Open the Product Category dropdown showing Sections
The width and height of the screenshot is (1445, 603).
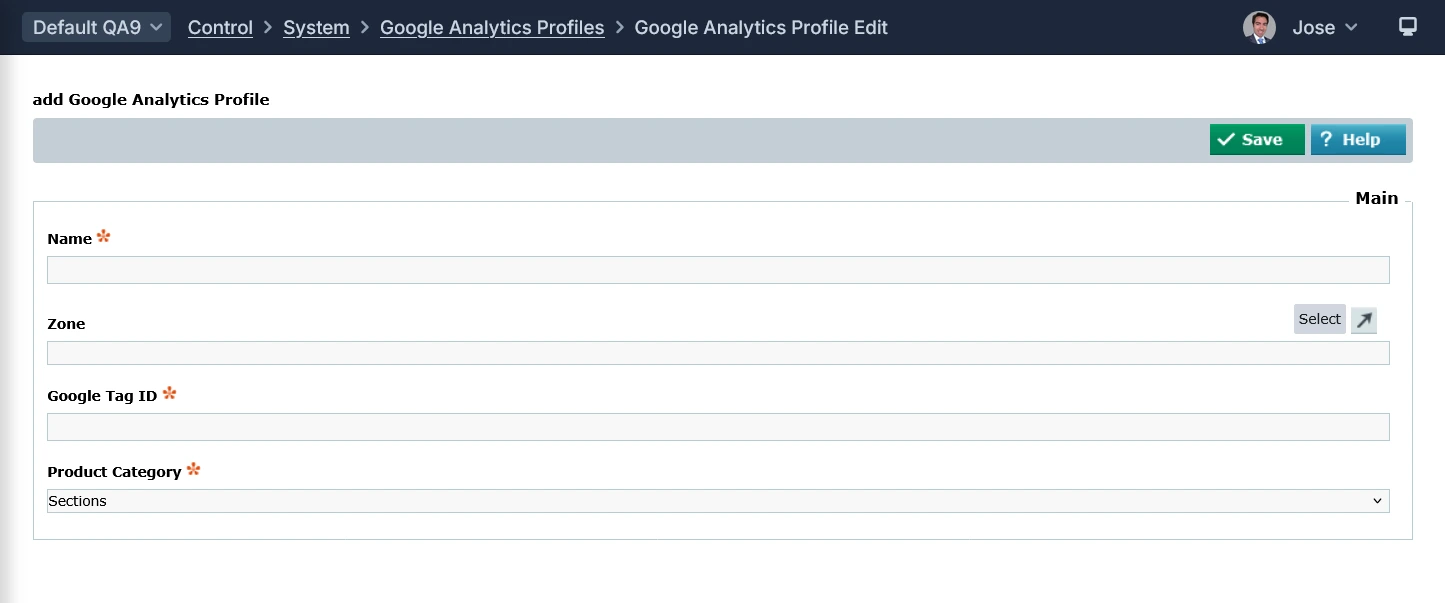coord(717,501)
